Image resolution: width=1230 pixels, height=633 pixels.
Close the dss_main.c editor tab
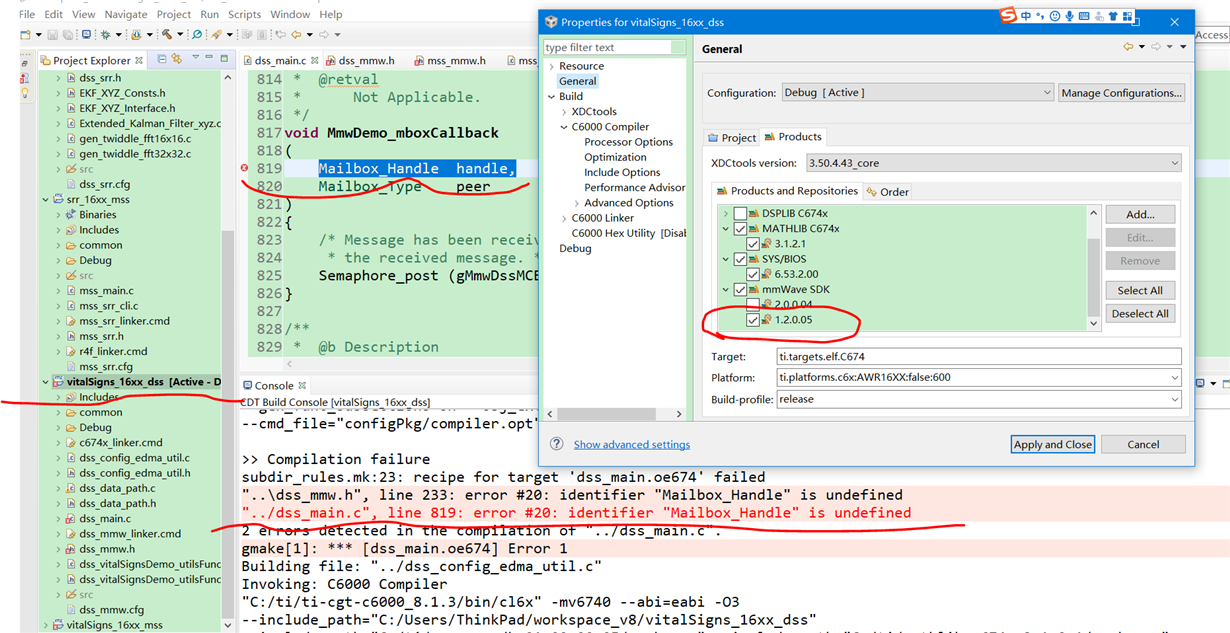314,60
